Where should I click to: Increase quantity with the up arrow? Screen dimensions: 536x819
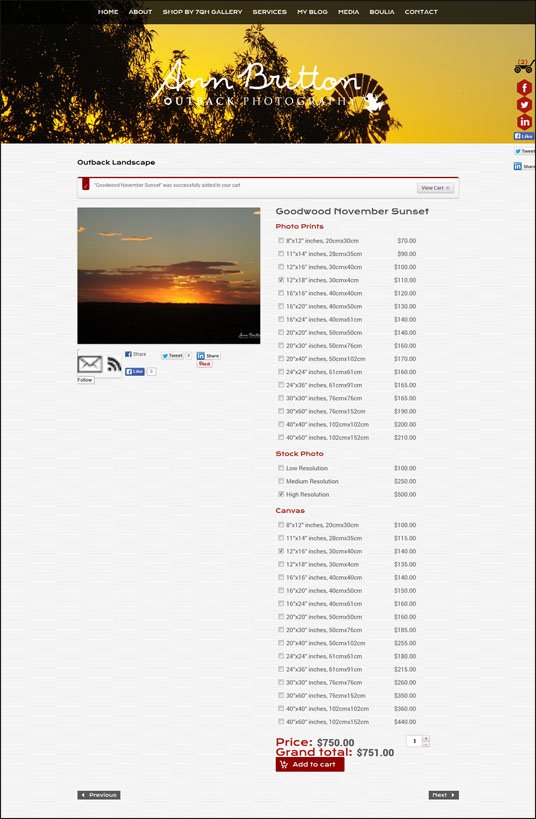pyautogui.click(x=426, y=739)
